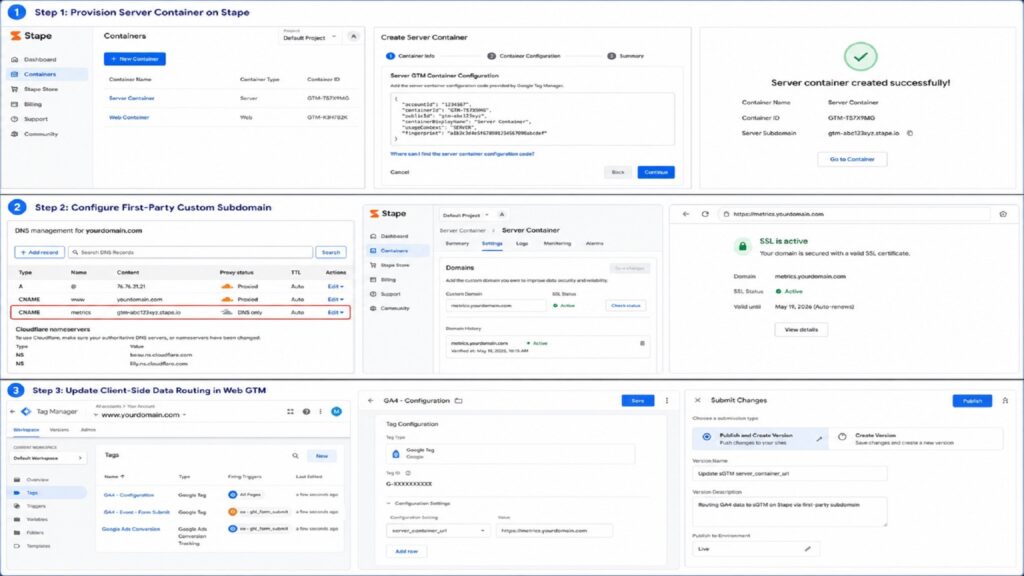
Task: Click the Tag Manager logo
Action: coord(26,411)
